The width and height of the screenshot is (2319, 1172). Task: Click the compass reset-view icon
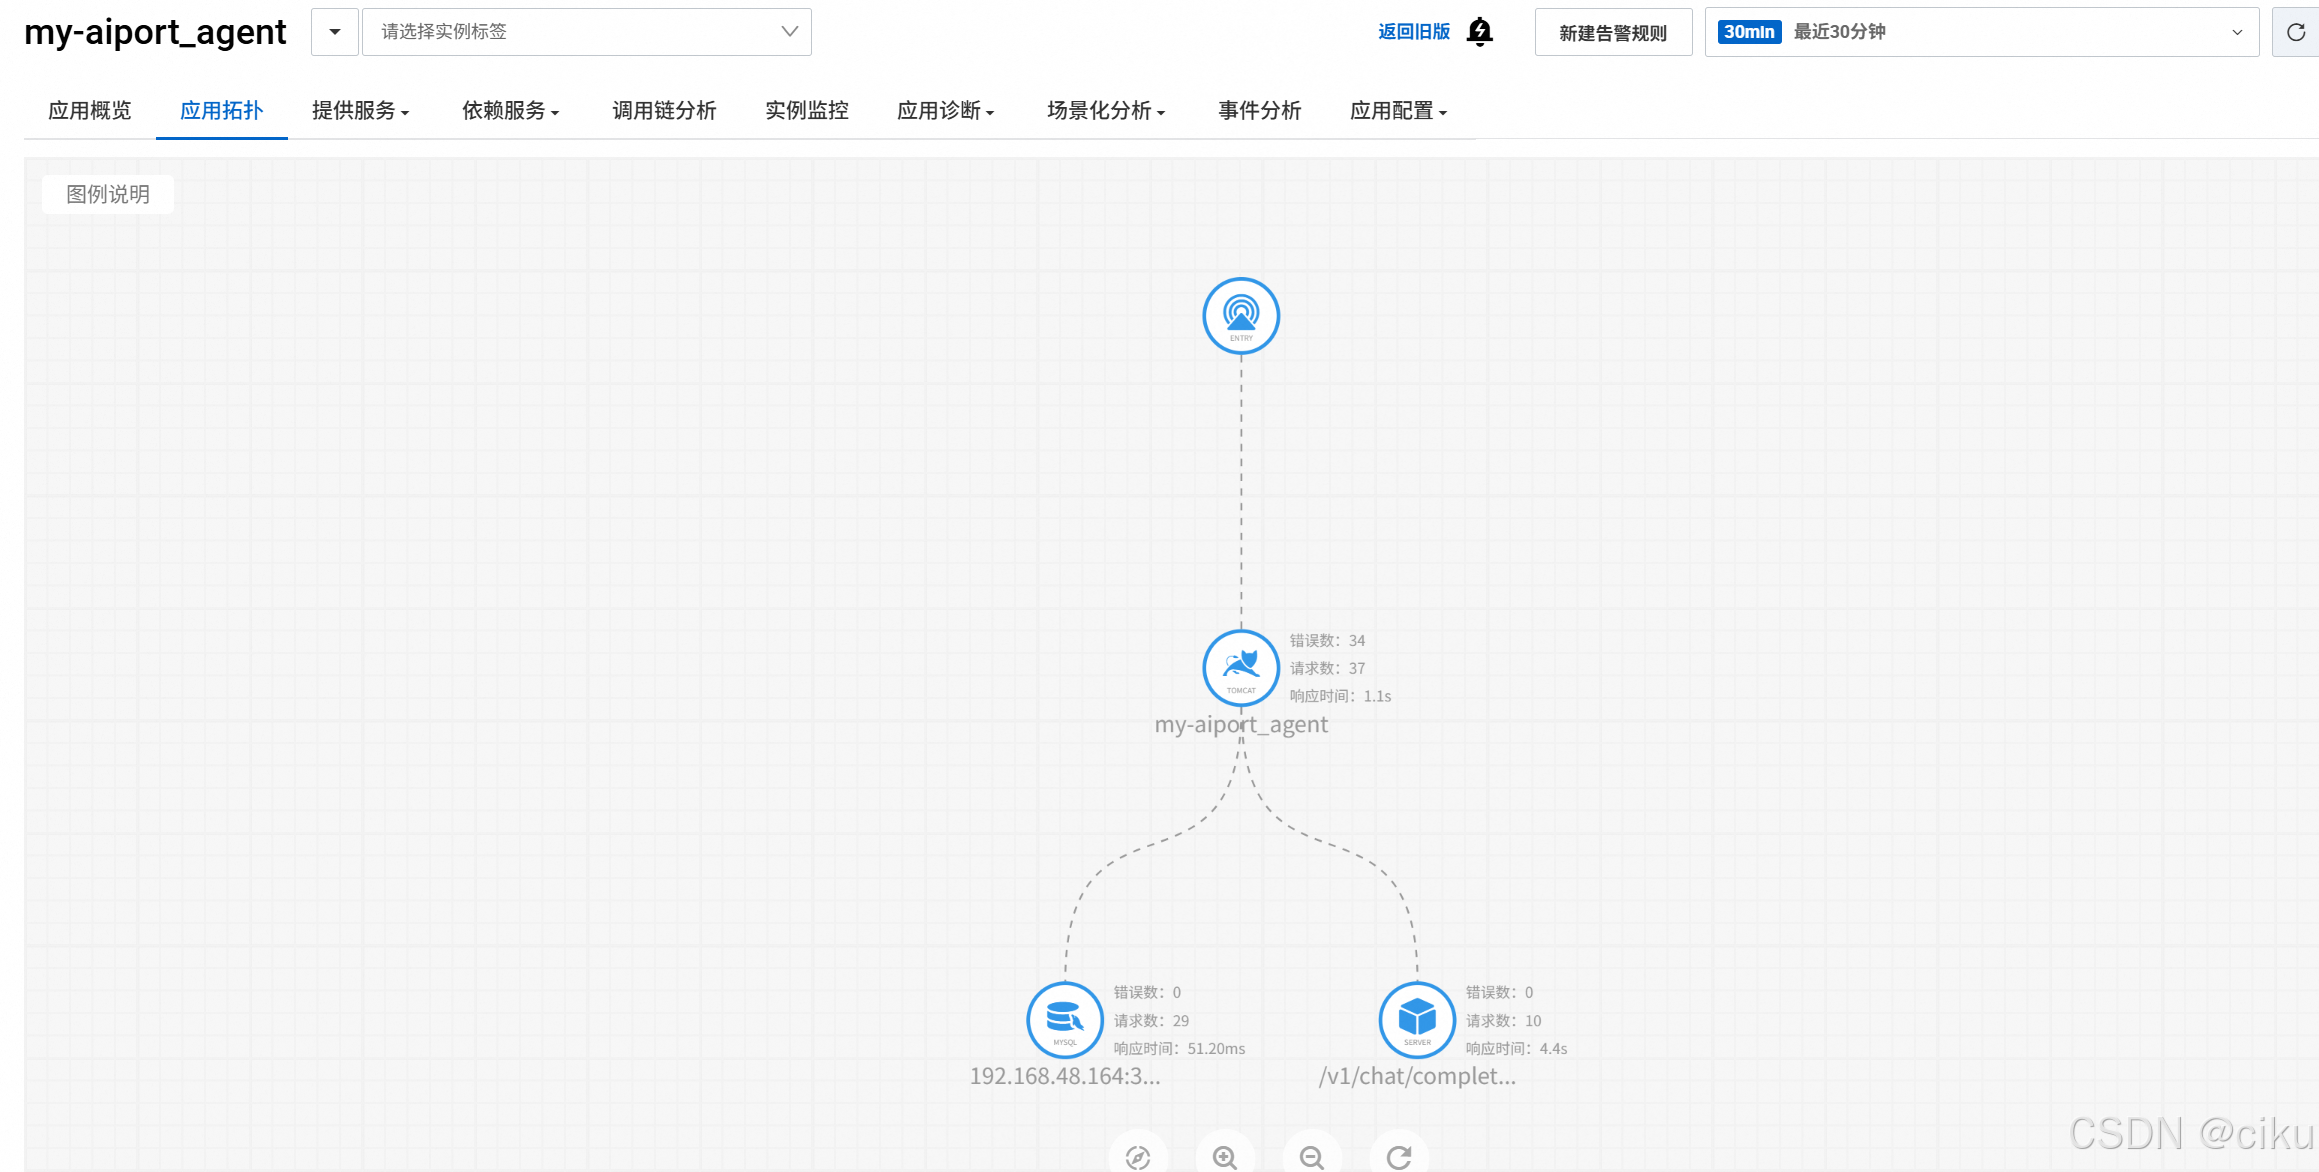pos(1138,1157)
